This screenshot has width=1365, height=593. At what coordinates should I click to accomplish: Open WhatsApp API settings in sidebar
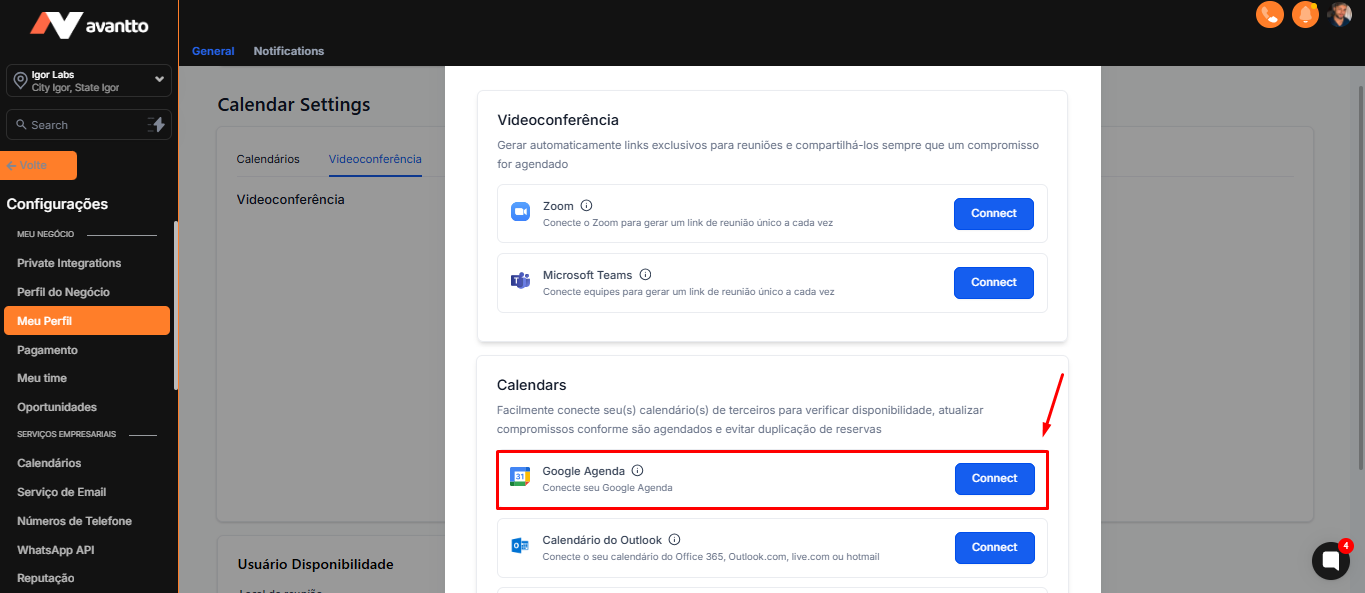[56, 550]
